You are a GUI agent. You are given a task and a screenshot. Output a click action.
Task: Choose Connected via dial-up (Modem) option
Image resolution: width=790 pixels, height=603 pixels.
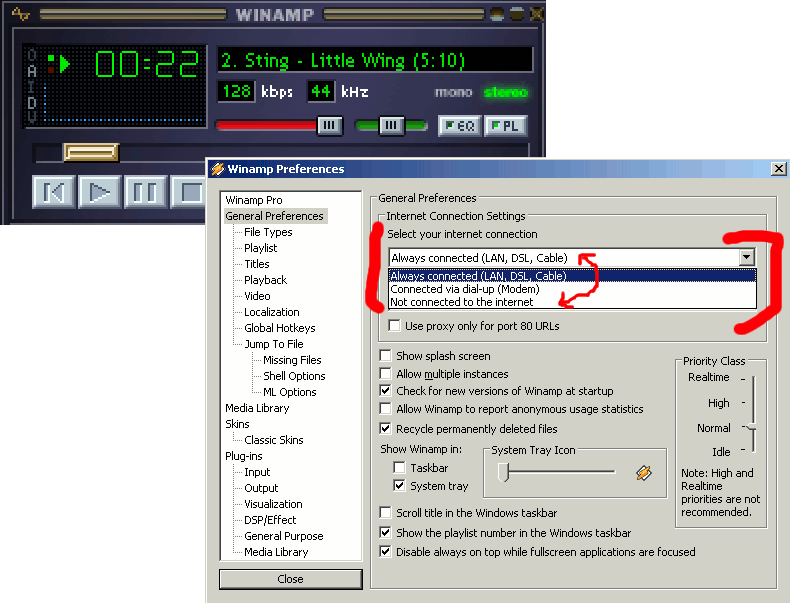(x=572, y=289)
